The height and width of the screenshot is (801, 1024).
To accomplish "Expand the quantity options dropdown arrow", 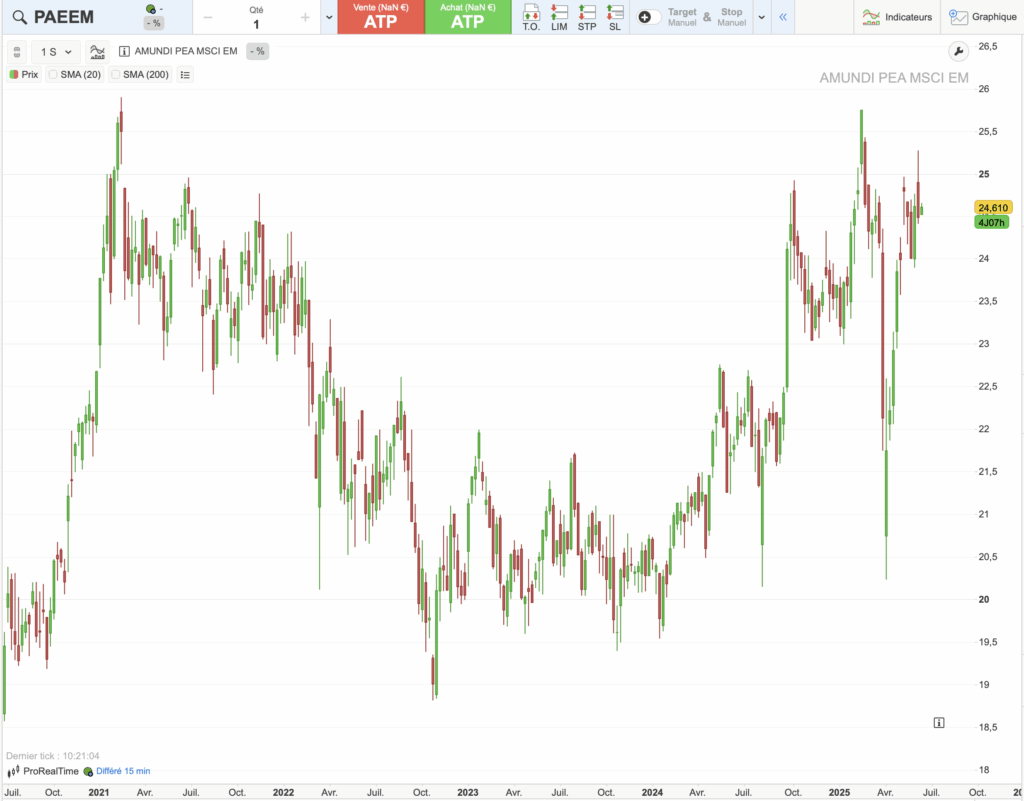I will tap(329, 18).
